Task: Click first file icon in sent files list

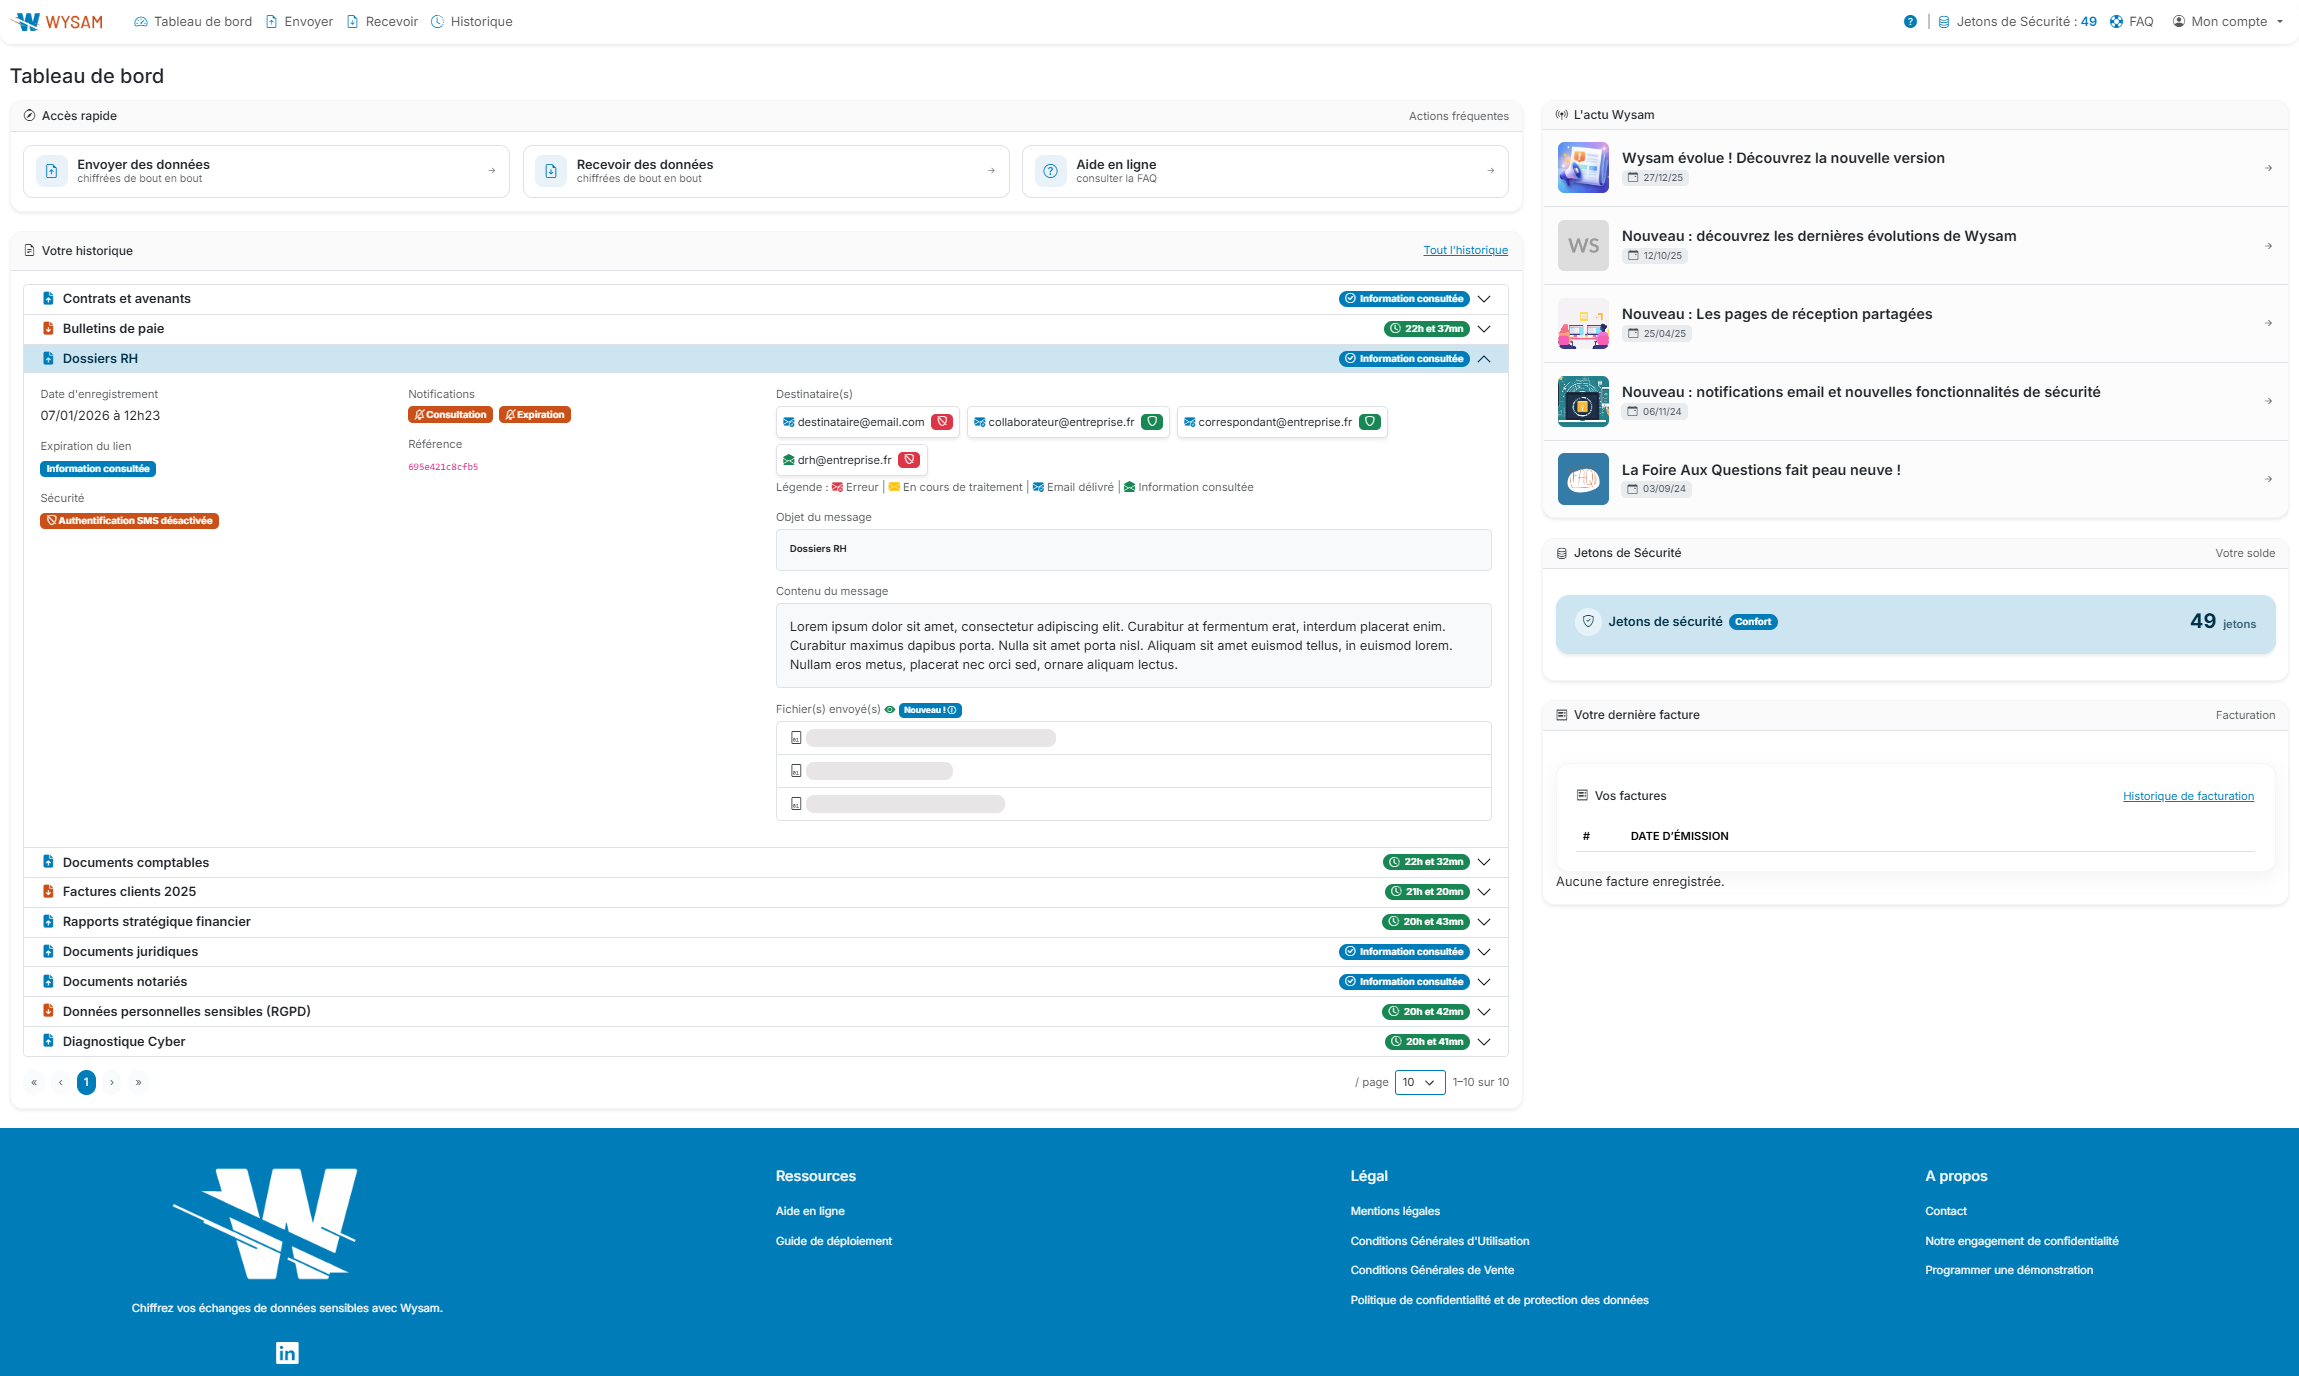Action: coord(796,738)
